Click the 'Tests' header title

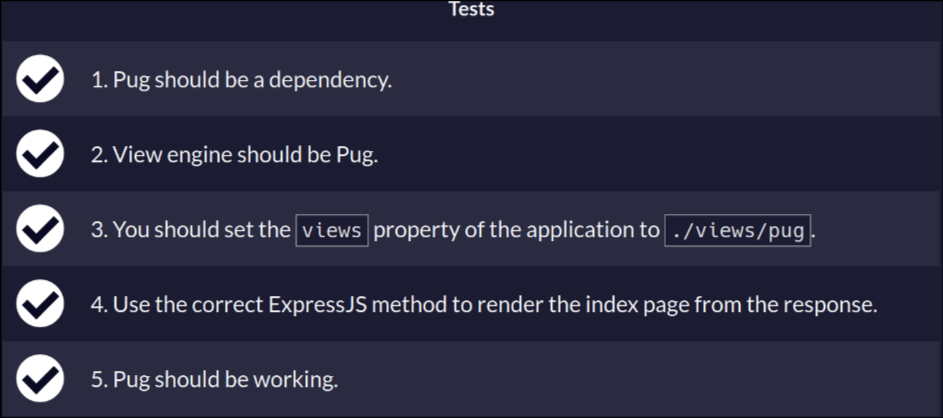coord(472,10)
